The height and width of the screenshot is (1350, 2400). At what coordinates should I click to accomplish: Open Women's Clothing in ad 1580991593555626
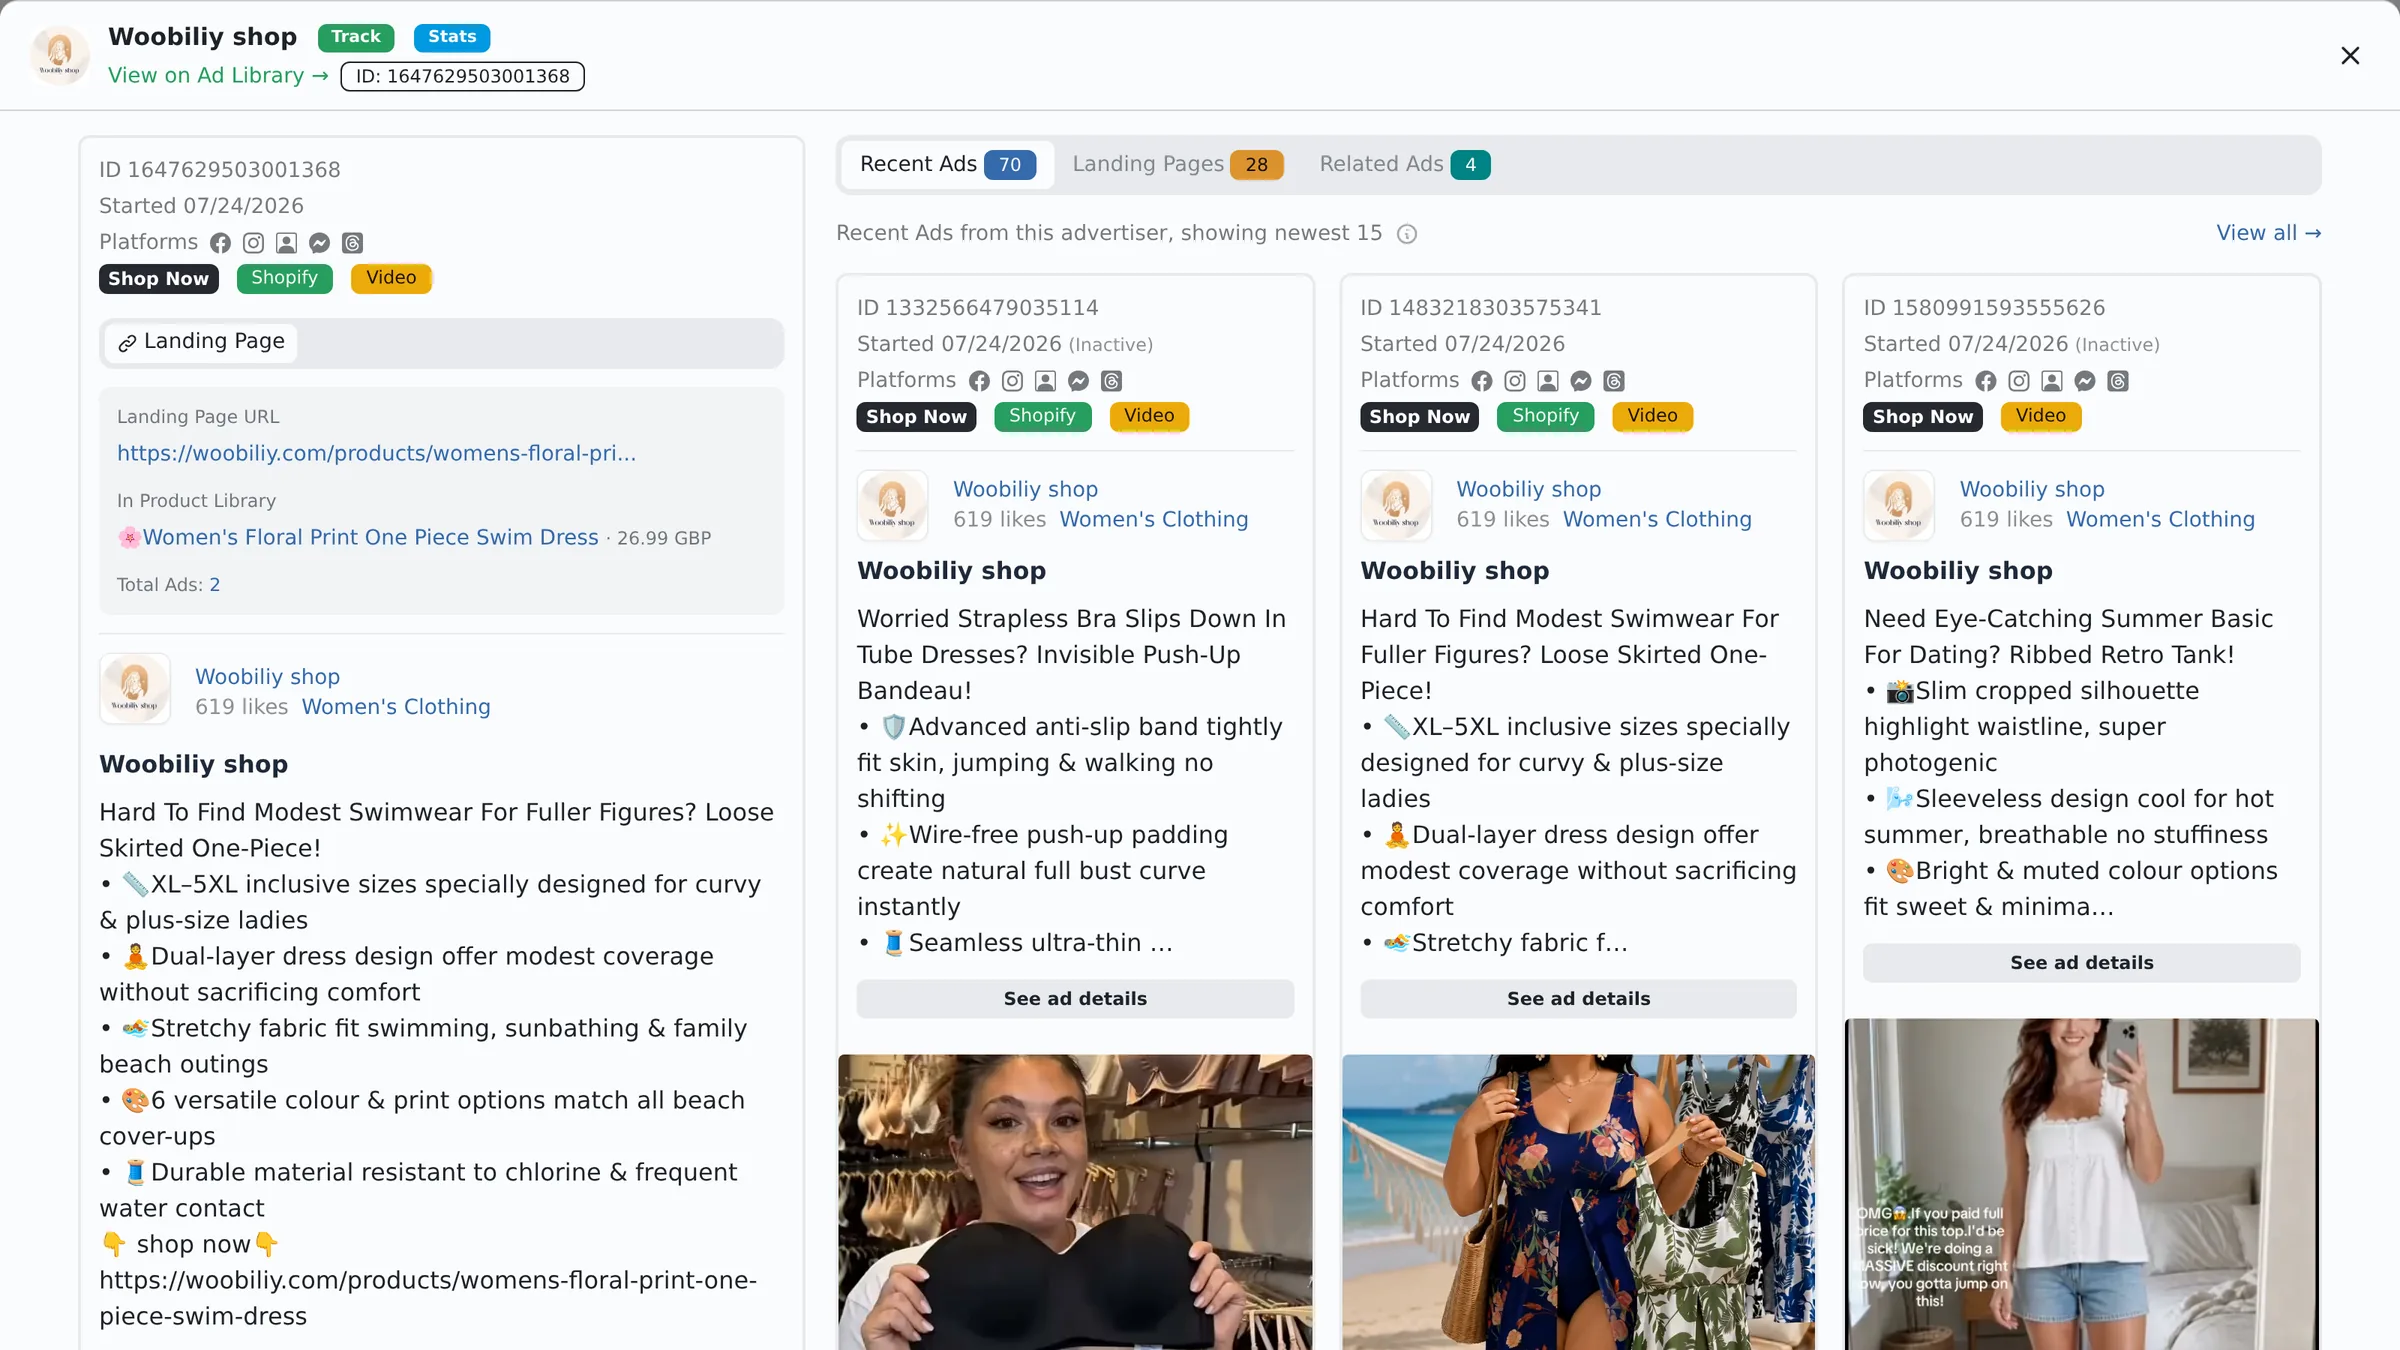[2161, 520]
